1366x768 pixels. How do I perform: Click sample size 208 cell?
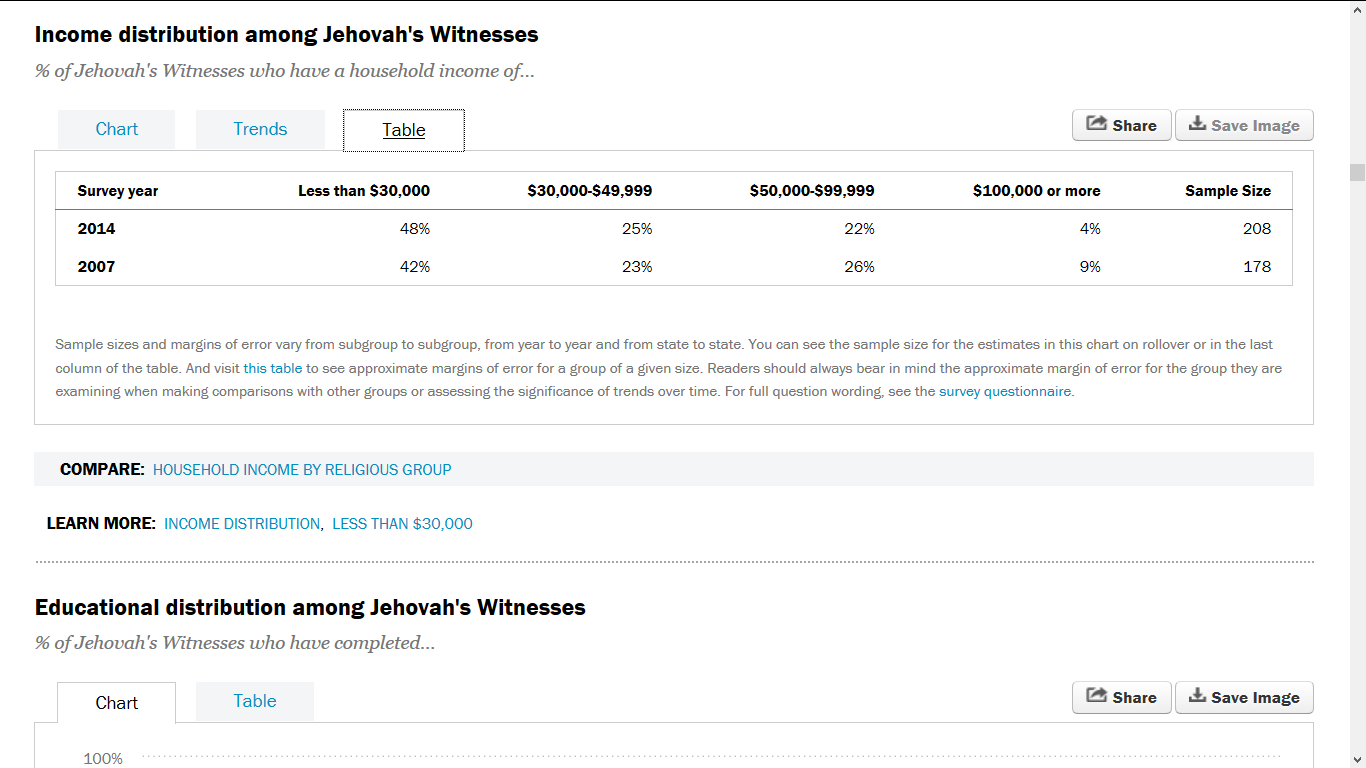1257,229
